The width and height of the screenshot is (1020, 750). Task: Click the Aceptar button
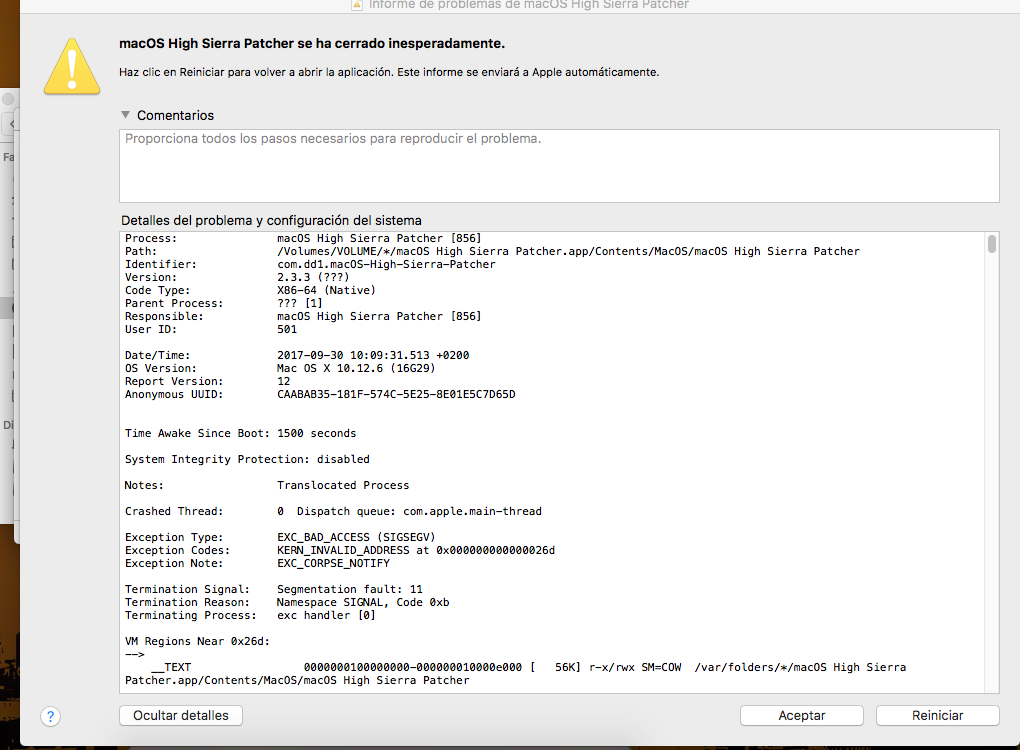(x=801, y=716)
